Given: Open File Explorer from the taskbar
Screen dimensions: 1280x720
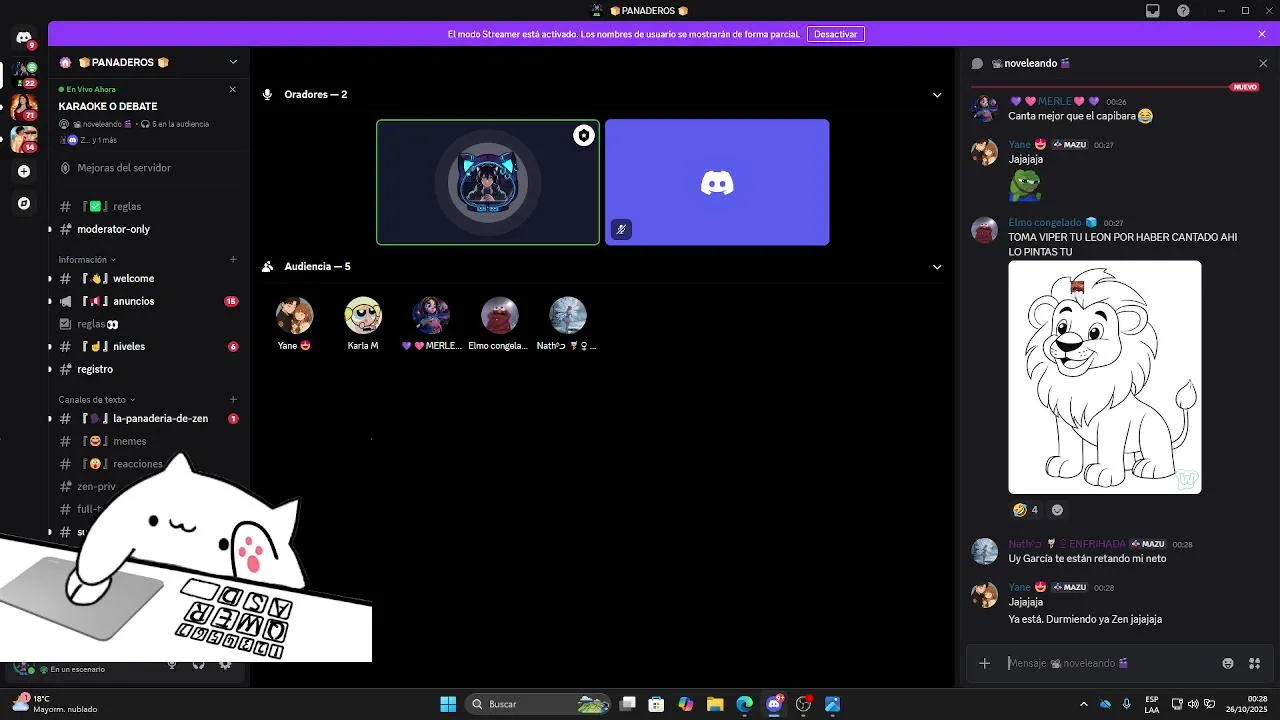Looking at the screenshot, I should 715,704.
